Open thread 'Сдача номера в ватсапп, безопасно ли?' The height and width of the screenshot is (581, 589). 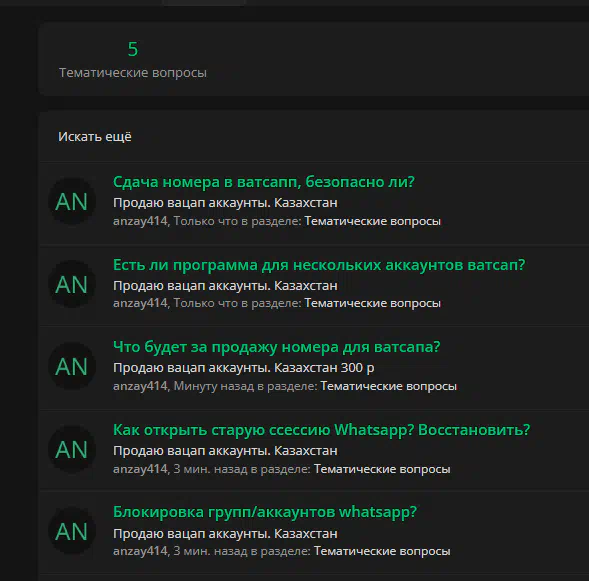coord(264,182)
